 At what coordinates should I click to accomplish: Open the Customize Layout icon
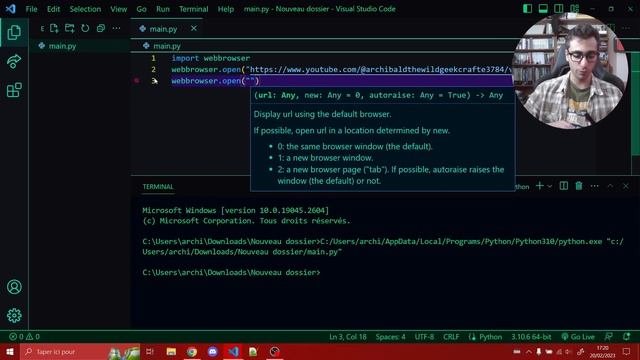575,9
